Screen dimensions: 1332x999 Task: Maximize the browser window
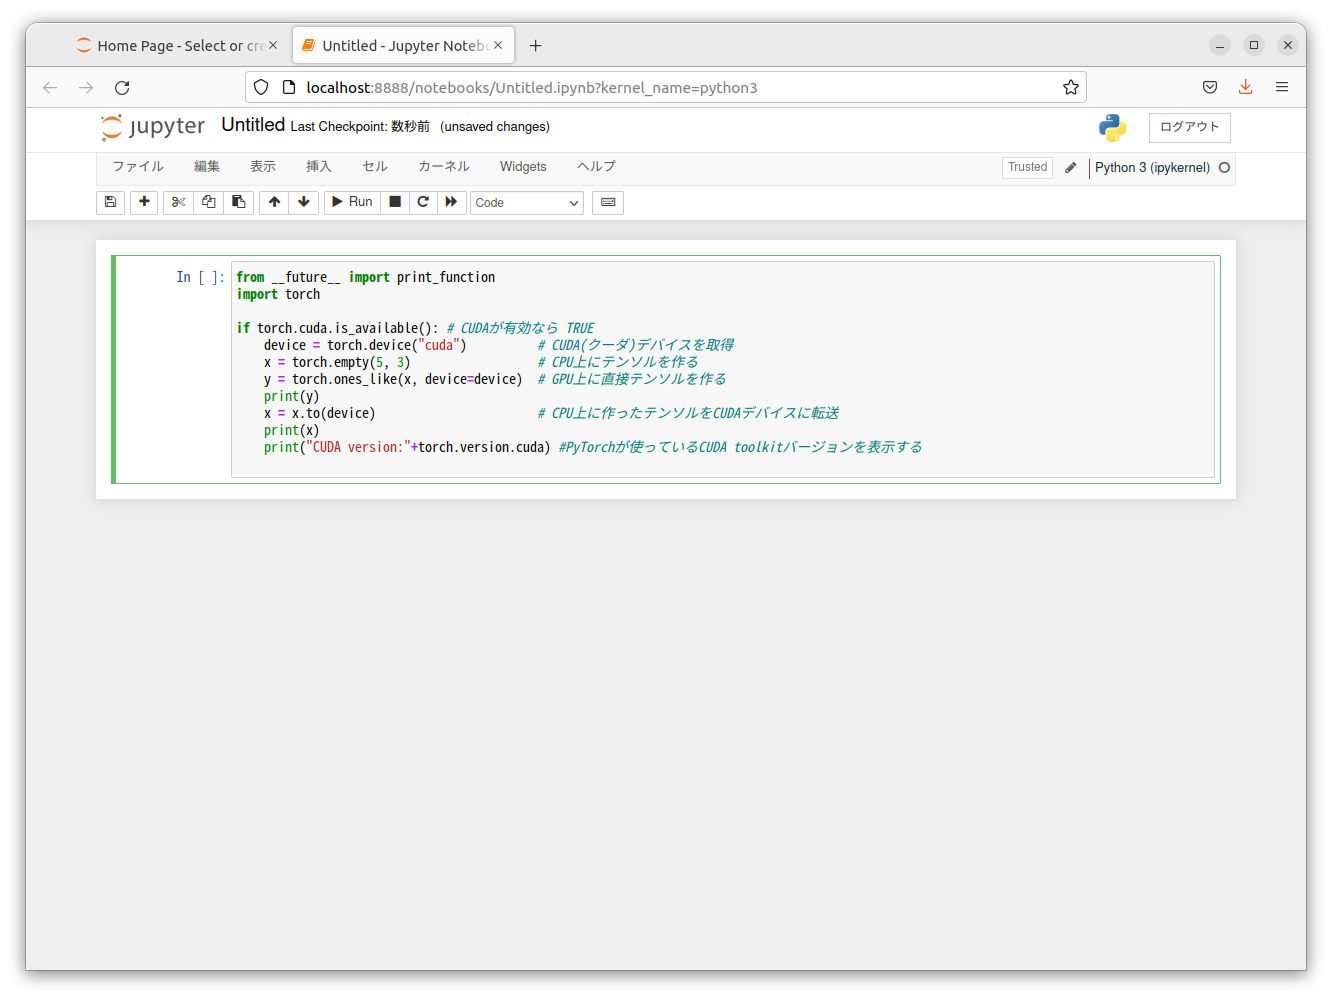tap(1254, 45)
